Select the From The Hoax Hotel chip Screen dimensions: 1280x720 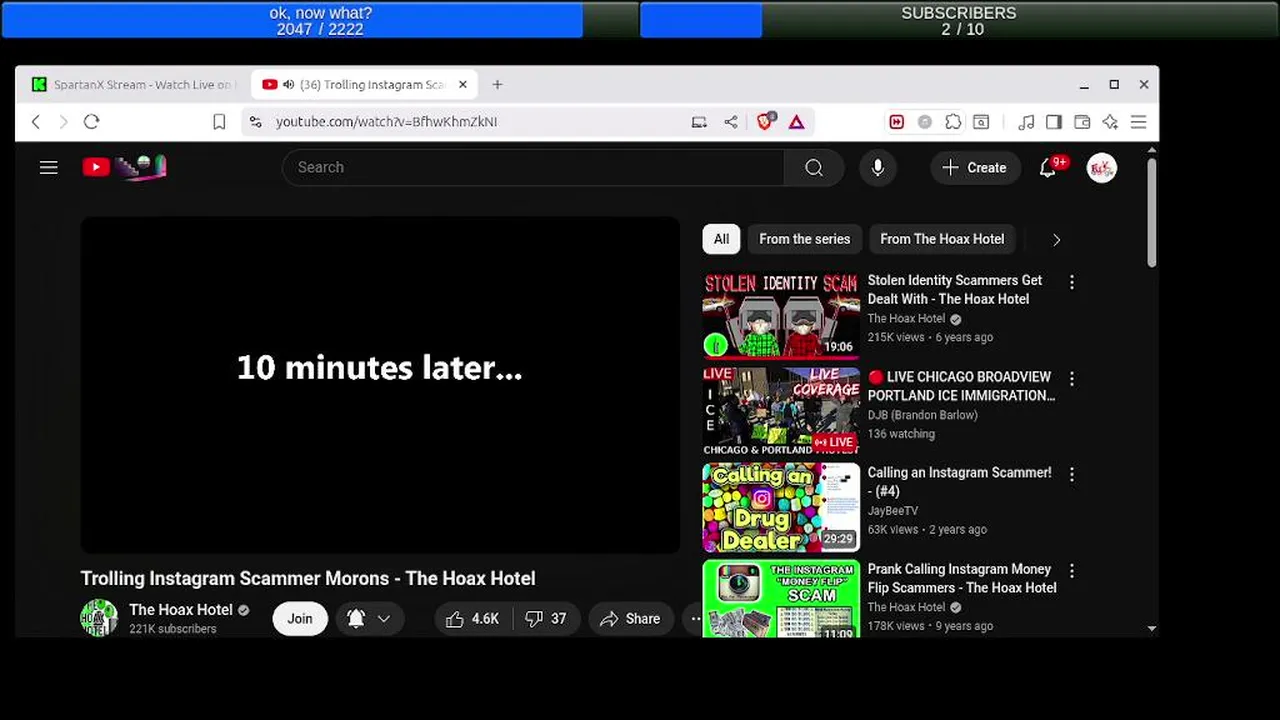point(942,239)
